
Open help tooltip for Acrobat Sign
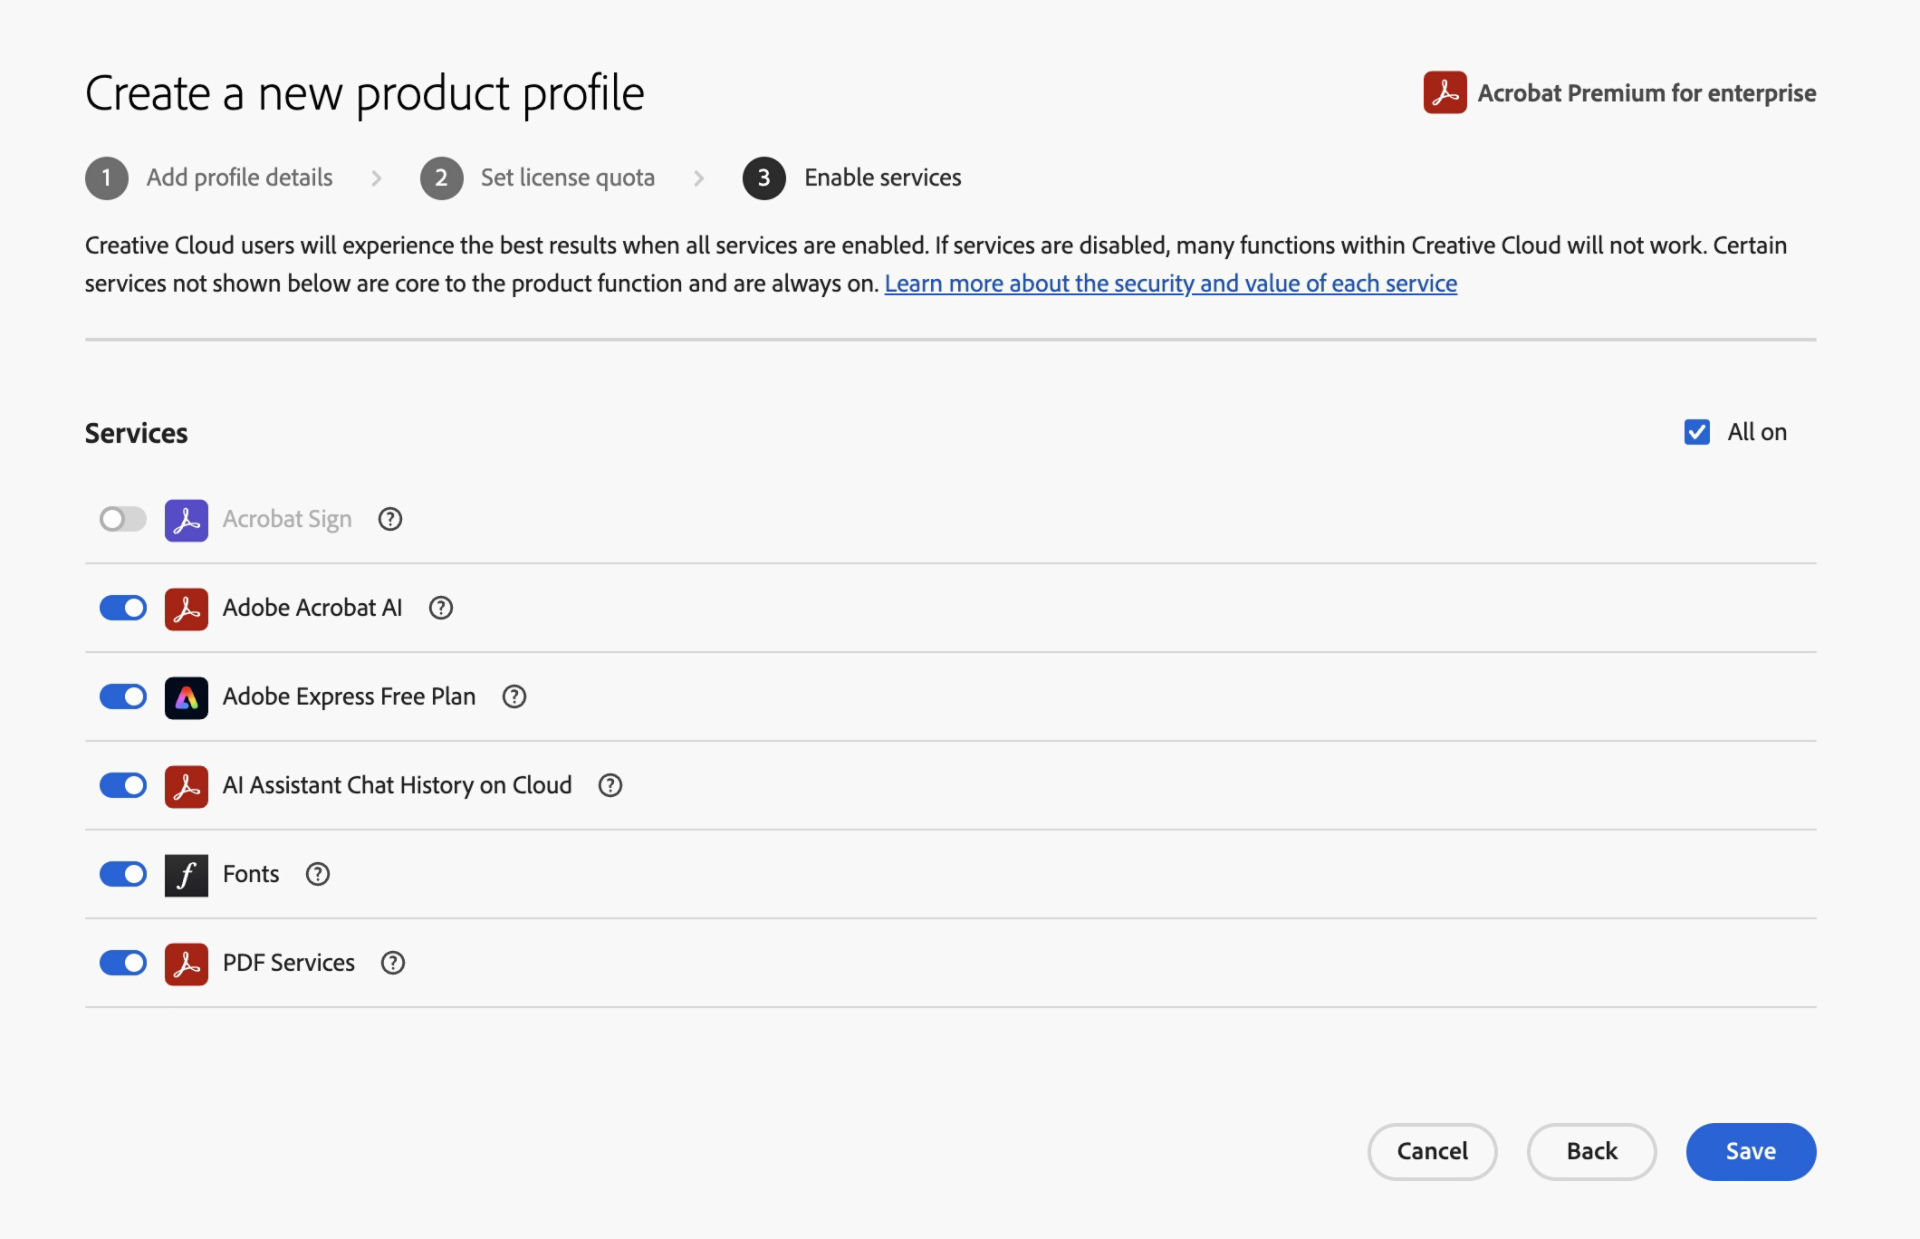pyautogui.click(x=390, y=519)
